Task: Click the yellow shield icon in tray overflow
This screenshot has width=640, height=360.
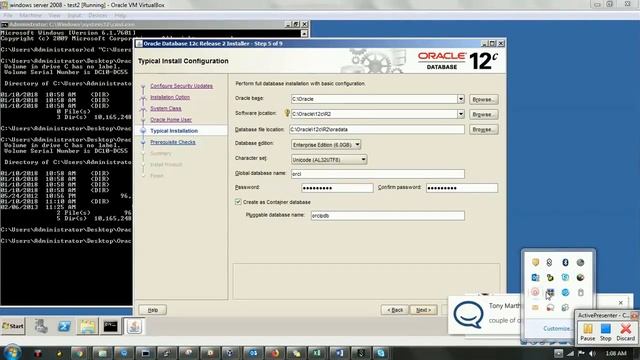Action: (x=535, y=262)
